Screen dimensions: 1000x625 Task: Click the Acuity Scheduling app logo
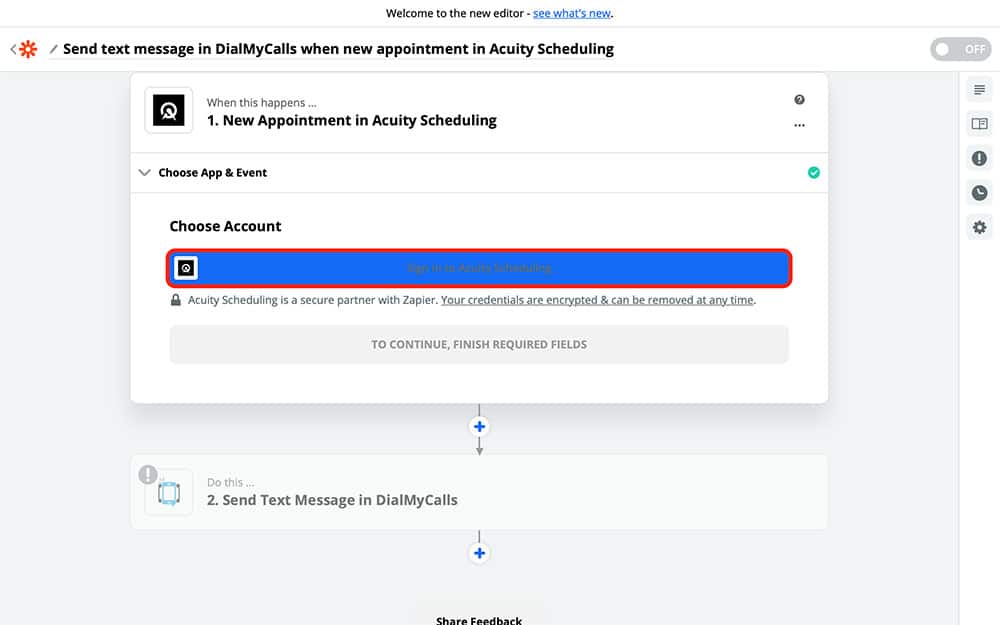(168, 111)
